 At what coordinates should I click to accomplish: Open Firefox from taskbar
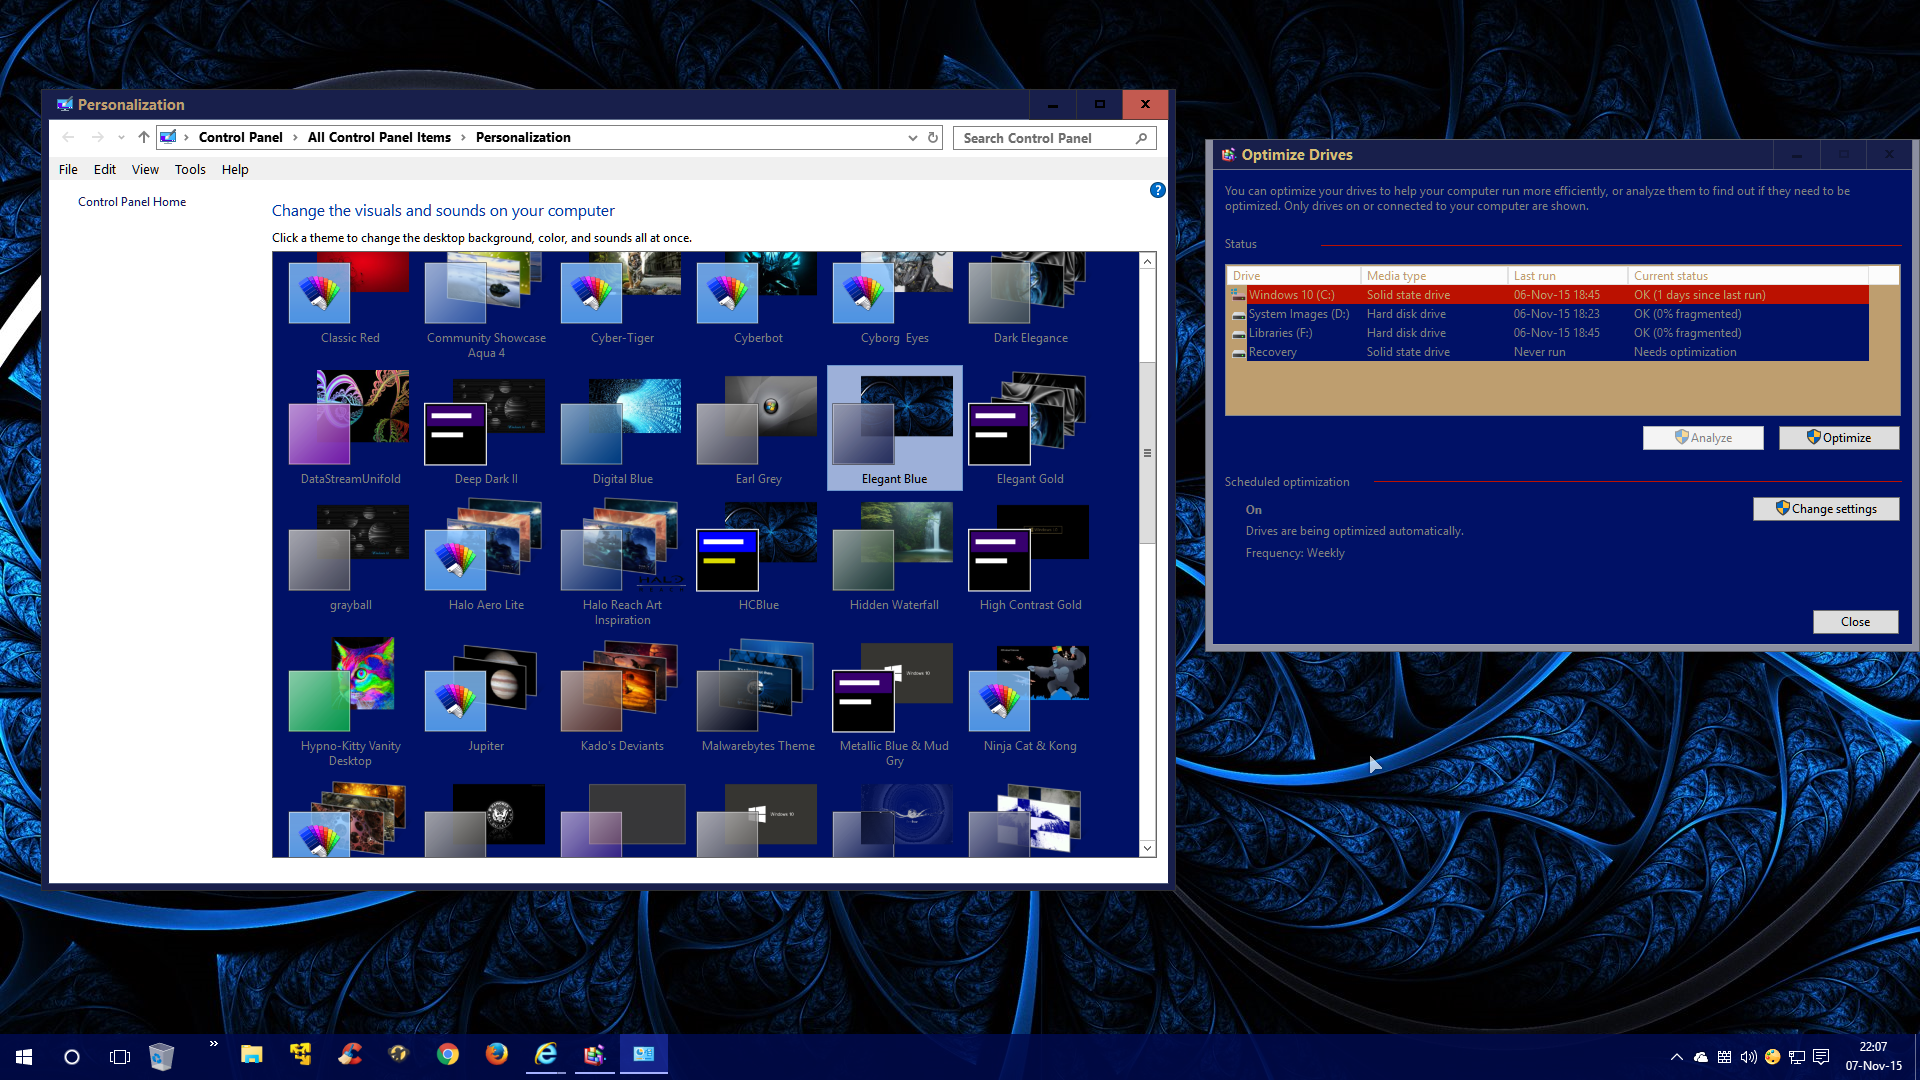pos(496,1055)
